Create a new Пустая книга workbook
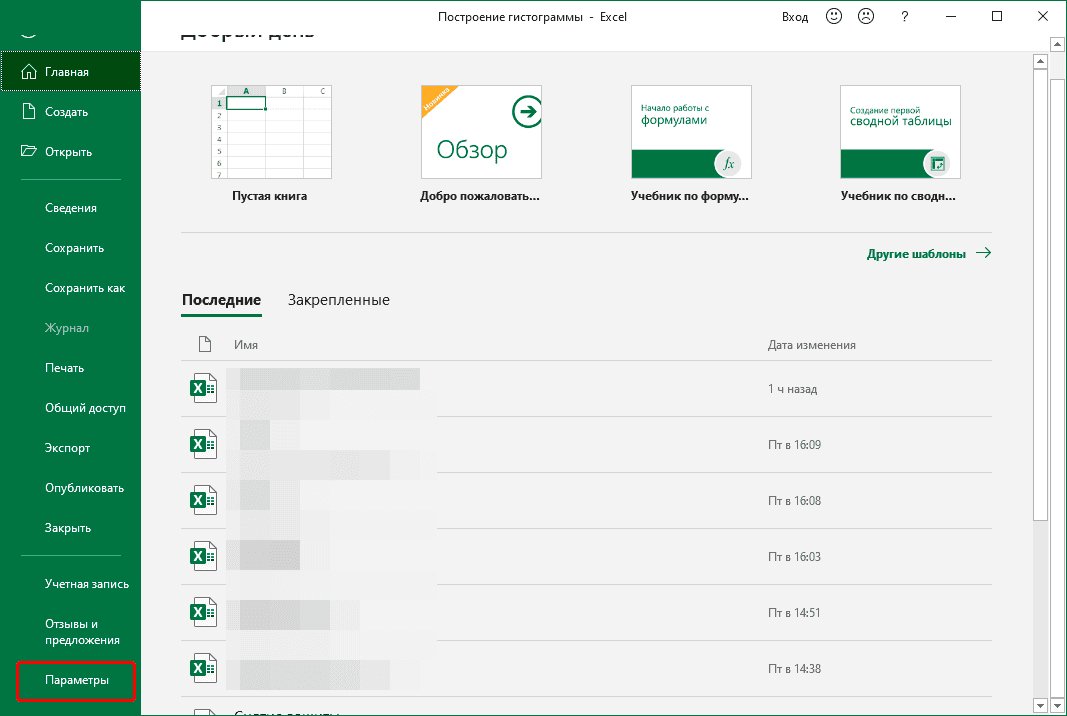 [x=270, y=130]
